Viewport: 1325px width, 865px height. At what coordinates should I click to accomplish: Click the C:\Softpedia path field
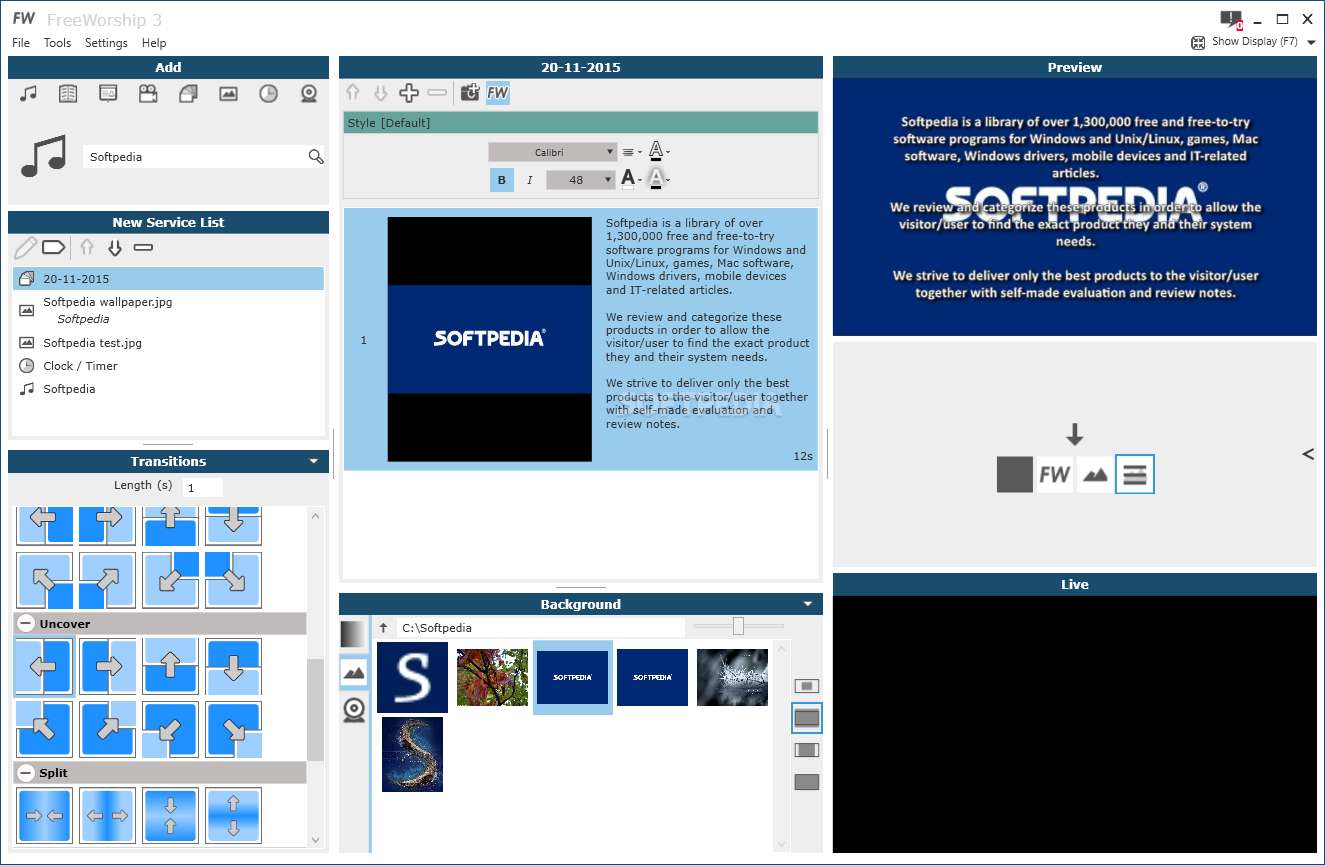540,628
